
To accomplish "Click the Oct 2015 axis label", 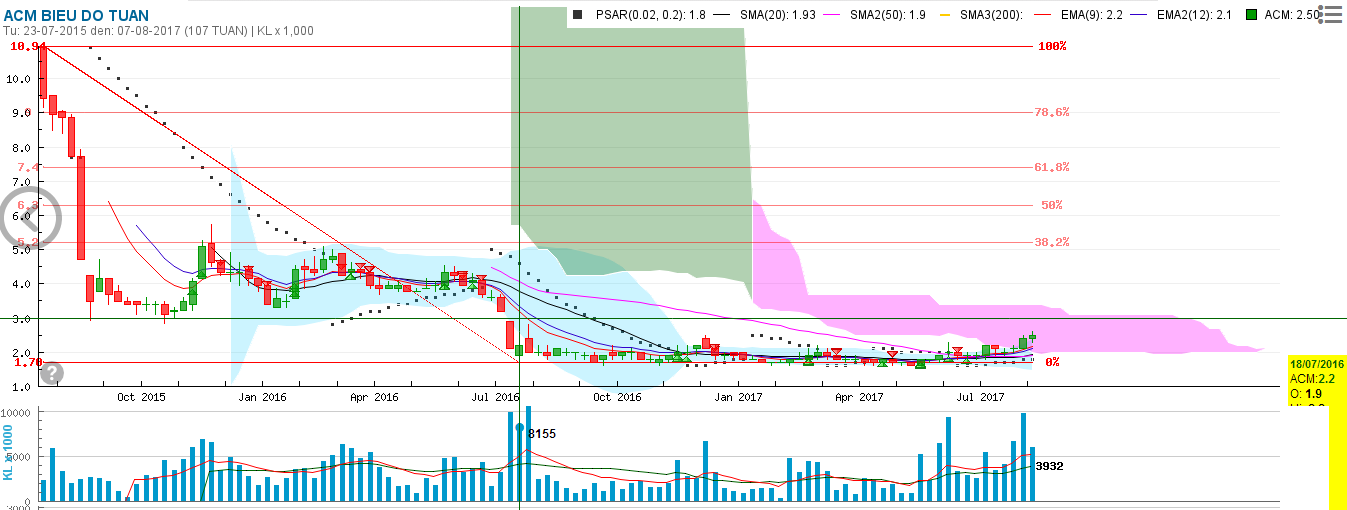I will (140, 397).
